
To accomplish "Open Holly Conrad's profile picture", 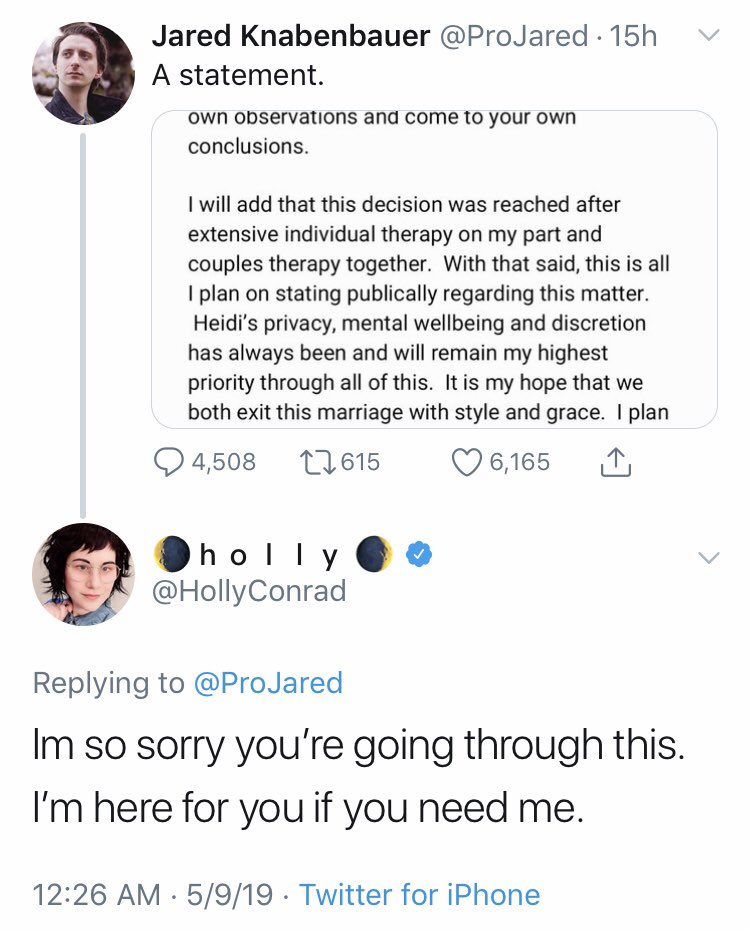I will (x=83, y=574).
